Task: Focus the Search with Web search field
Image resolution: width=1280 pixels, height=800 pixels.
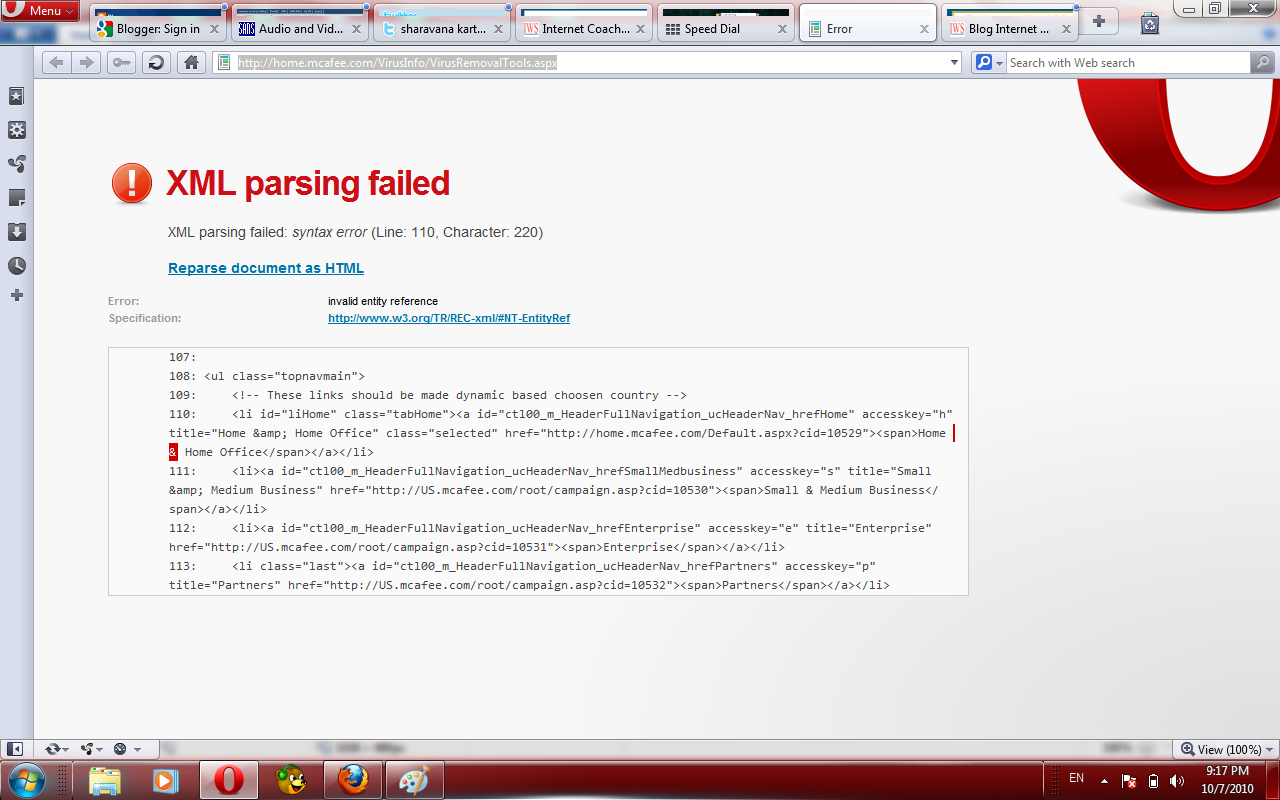Action: click(1127, 63)
